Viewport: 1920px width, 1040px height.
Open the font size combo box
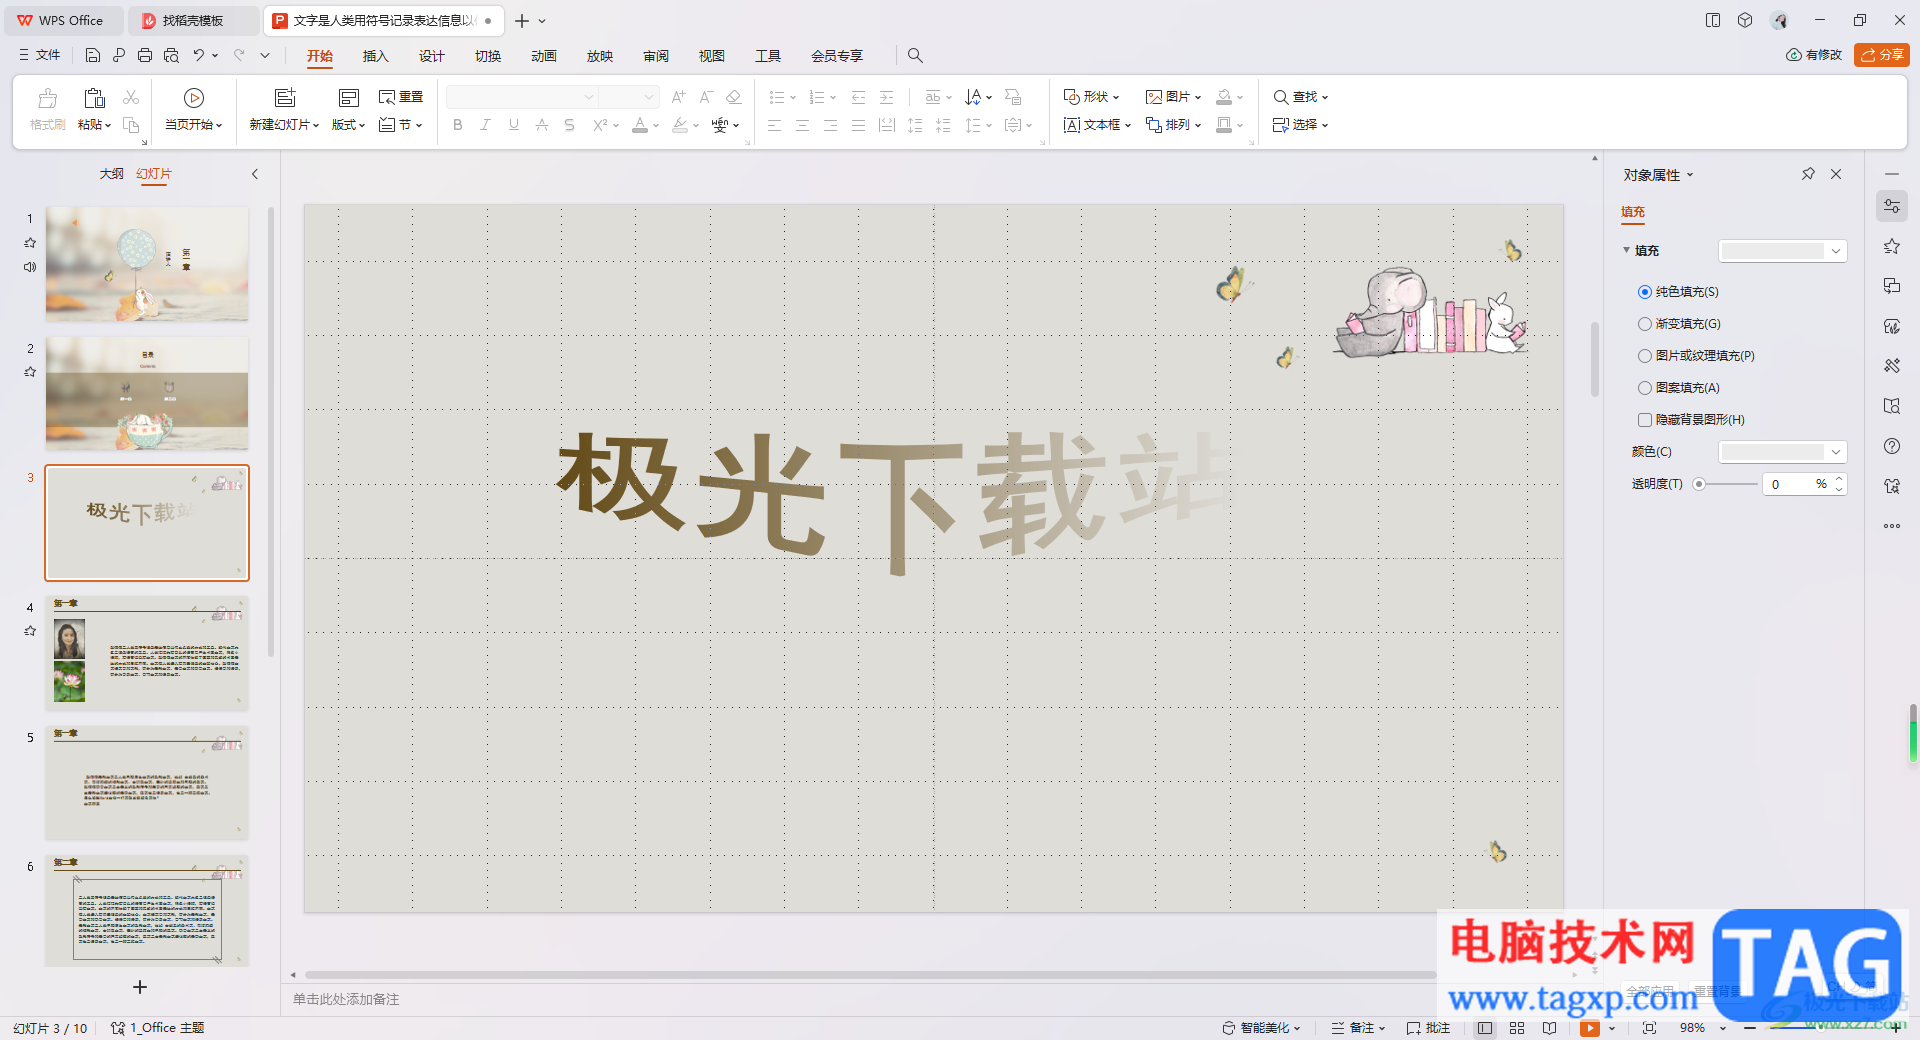[x=629, y=97]
